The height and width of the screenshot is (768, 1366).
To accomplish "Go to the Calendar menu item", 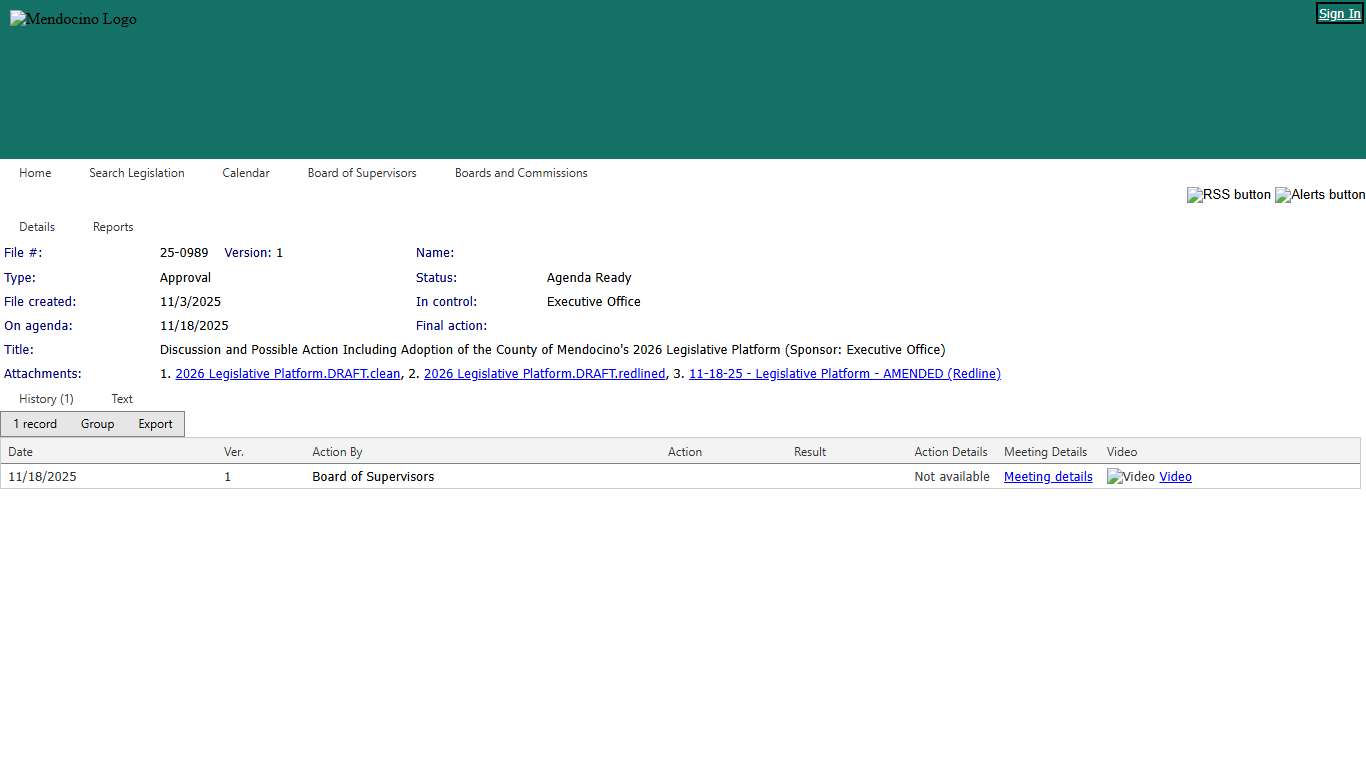I will pos(246,173).
